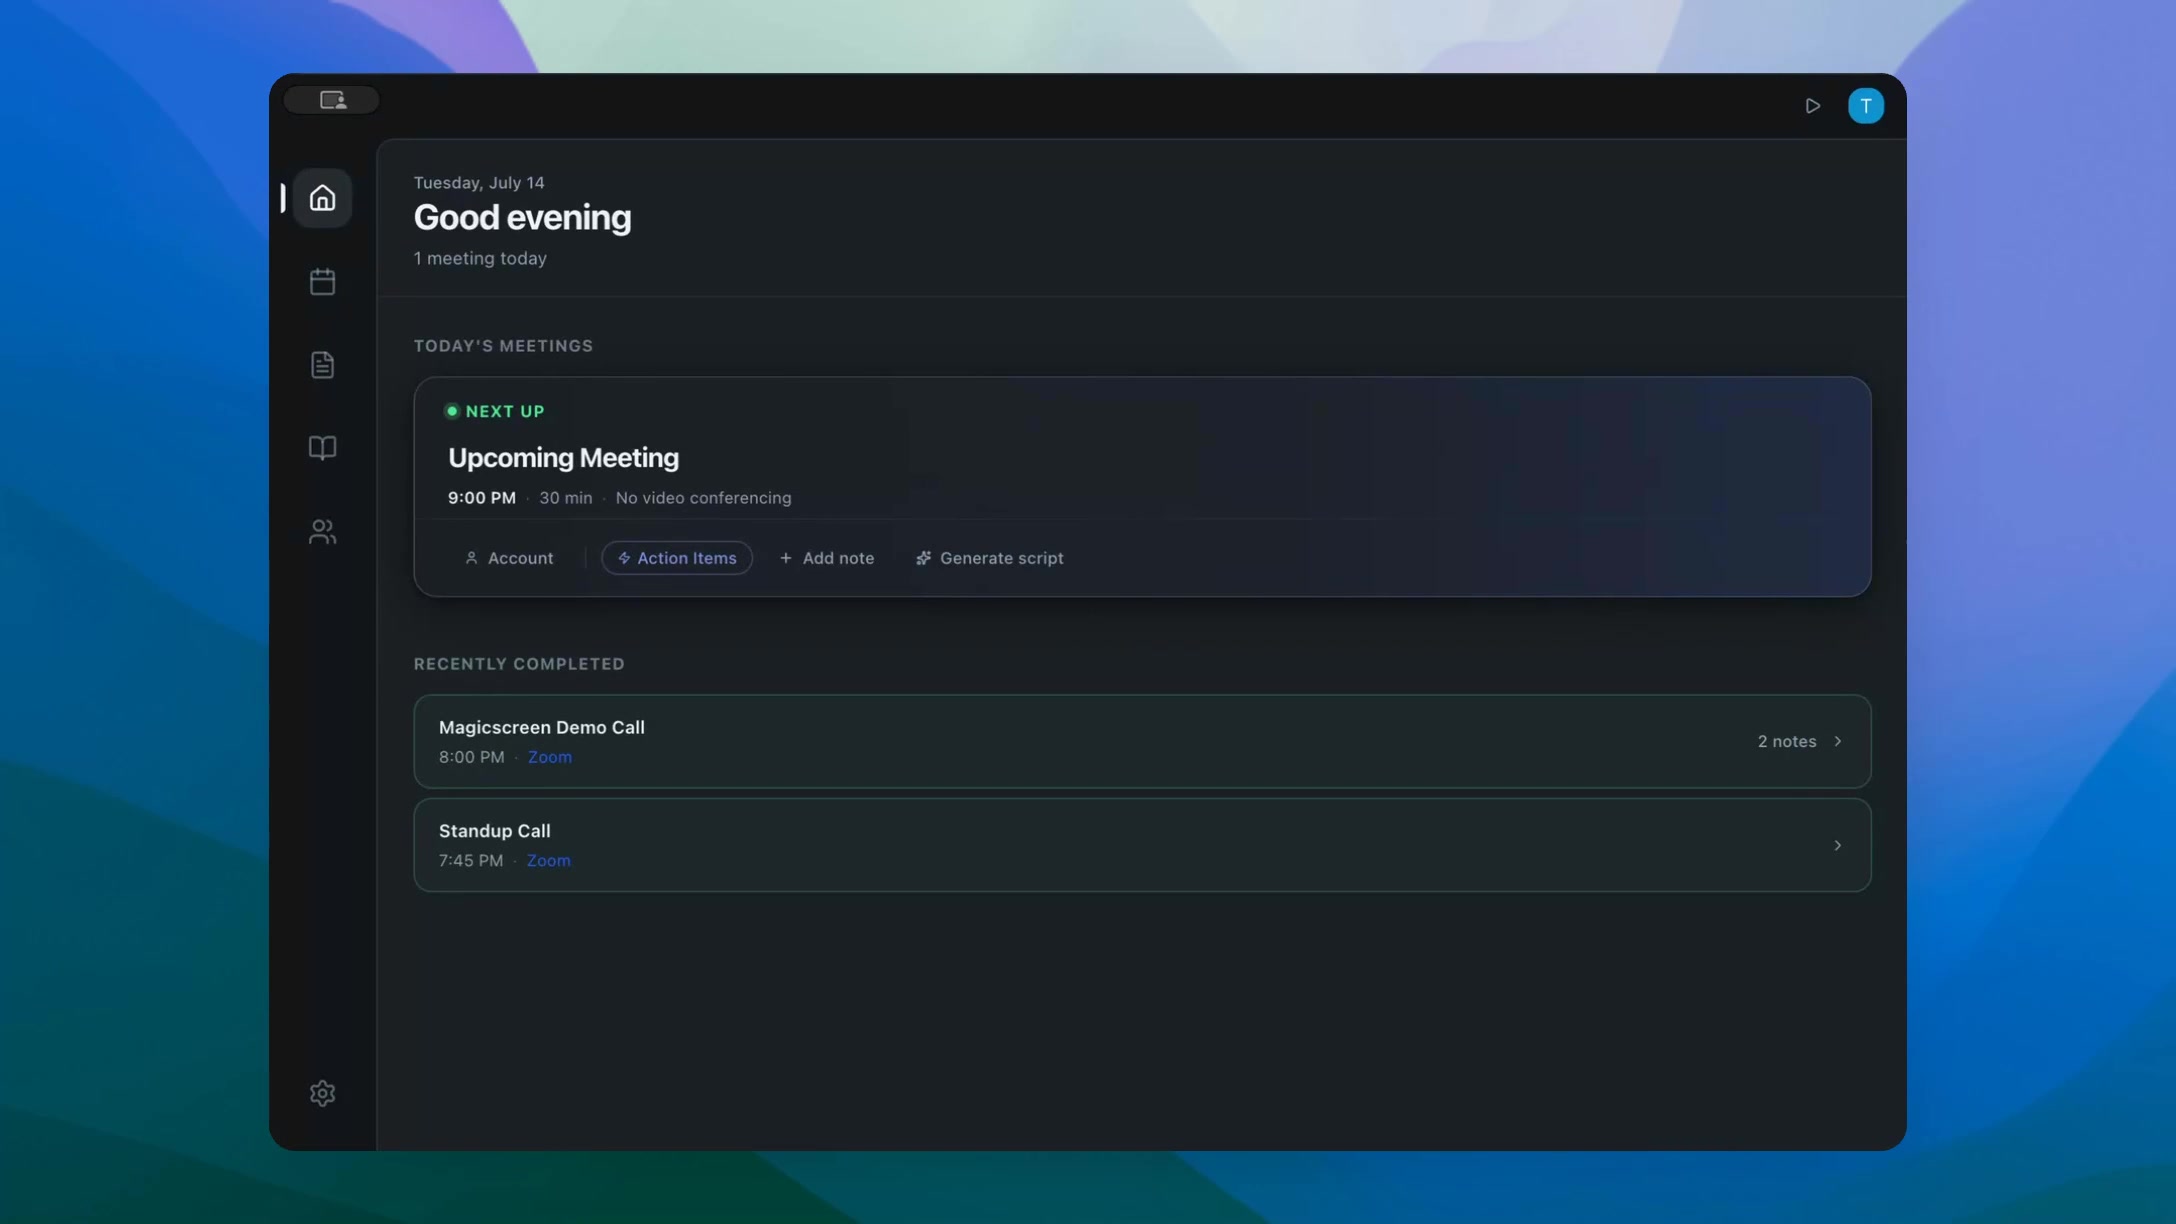Screen dimensions: 2176x1224
Task: Click the 7:45 PM time text
Action: (471, 860)
